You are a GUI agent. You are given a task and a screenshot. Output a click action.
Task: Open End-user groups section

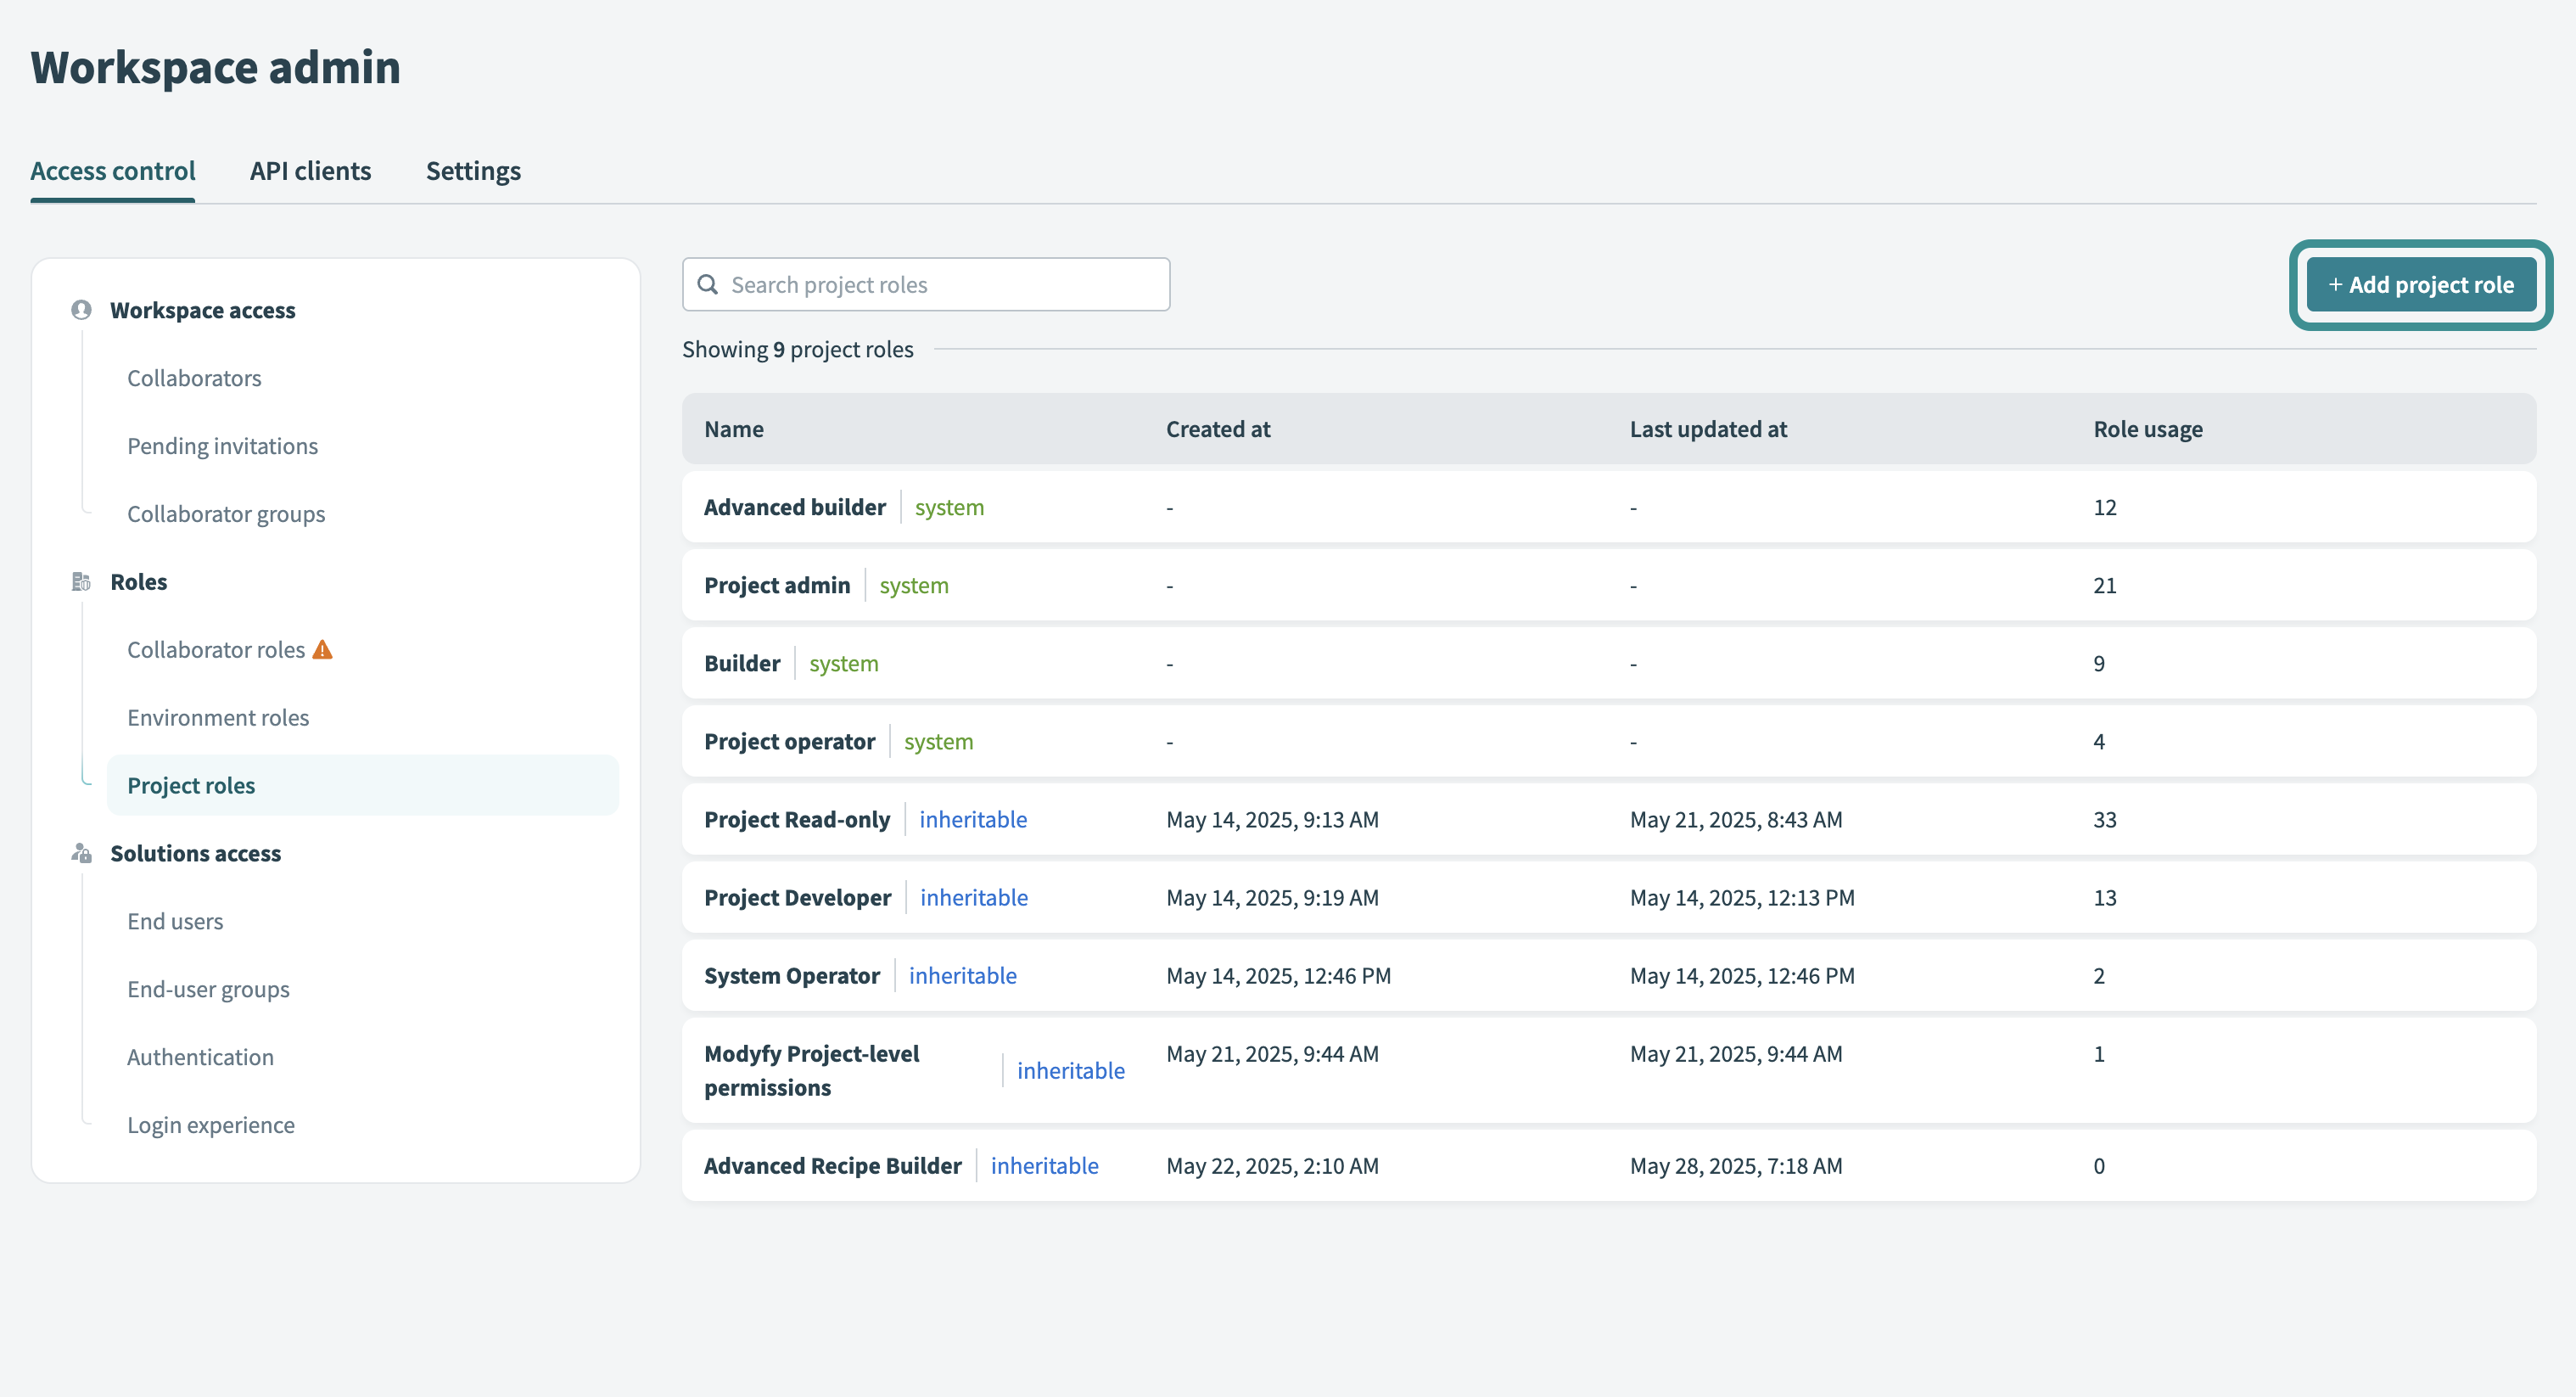(208, 989)
